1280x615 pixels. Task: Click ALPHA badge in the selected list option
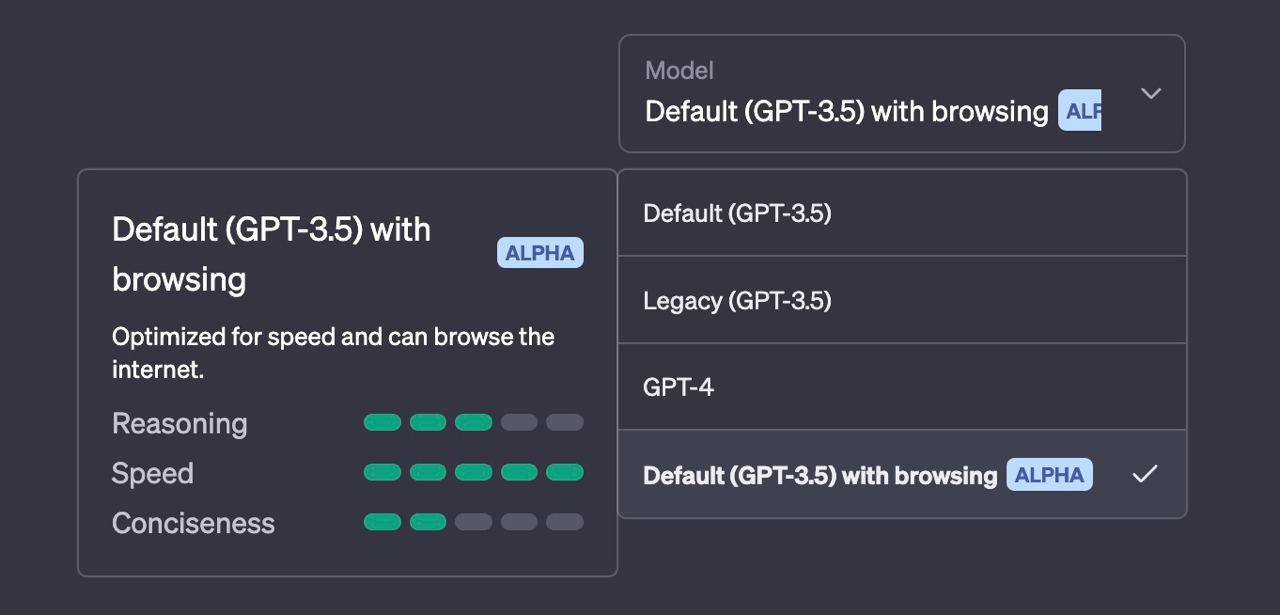click(x=1049, y=475)
